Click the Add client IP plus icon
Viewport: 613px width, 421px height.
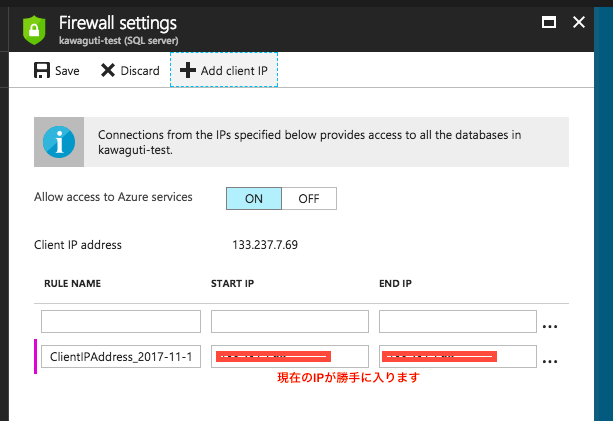188,71
